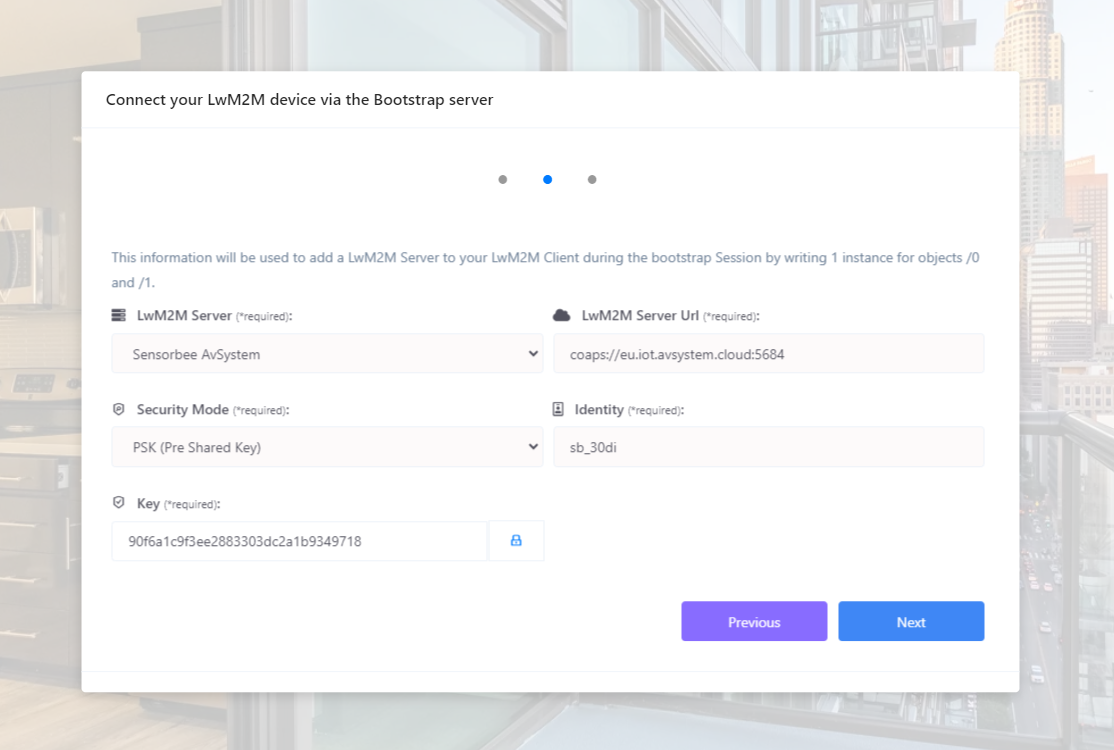1114x750 pixels.
Task: Click chevron arrow on PSK select
Action: coord(533,447)
